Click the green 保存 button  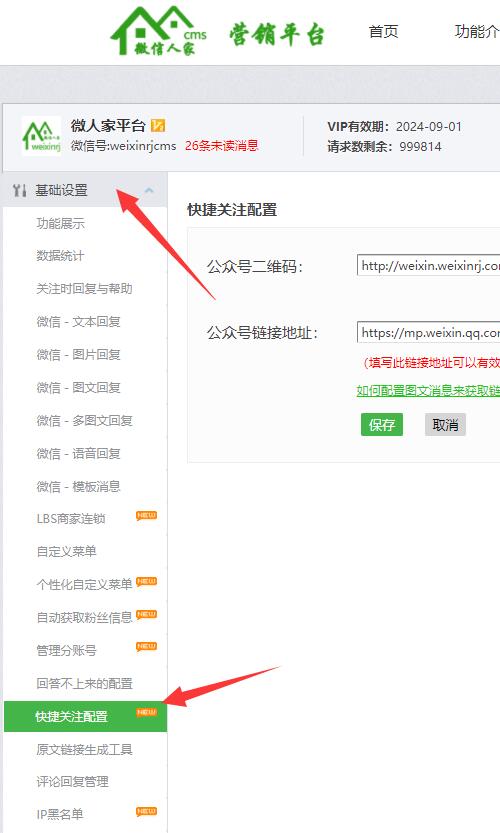[x=382, y=424]
